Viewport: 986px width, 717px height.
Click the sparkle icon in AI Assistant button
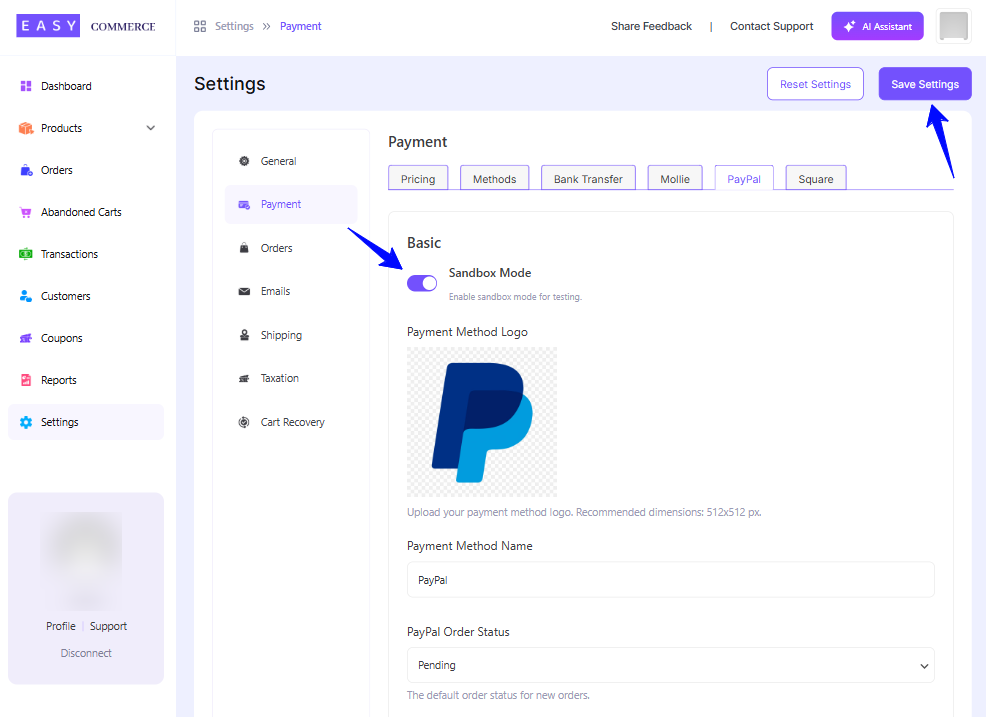click(x=849, y=26)
